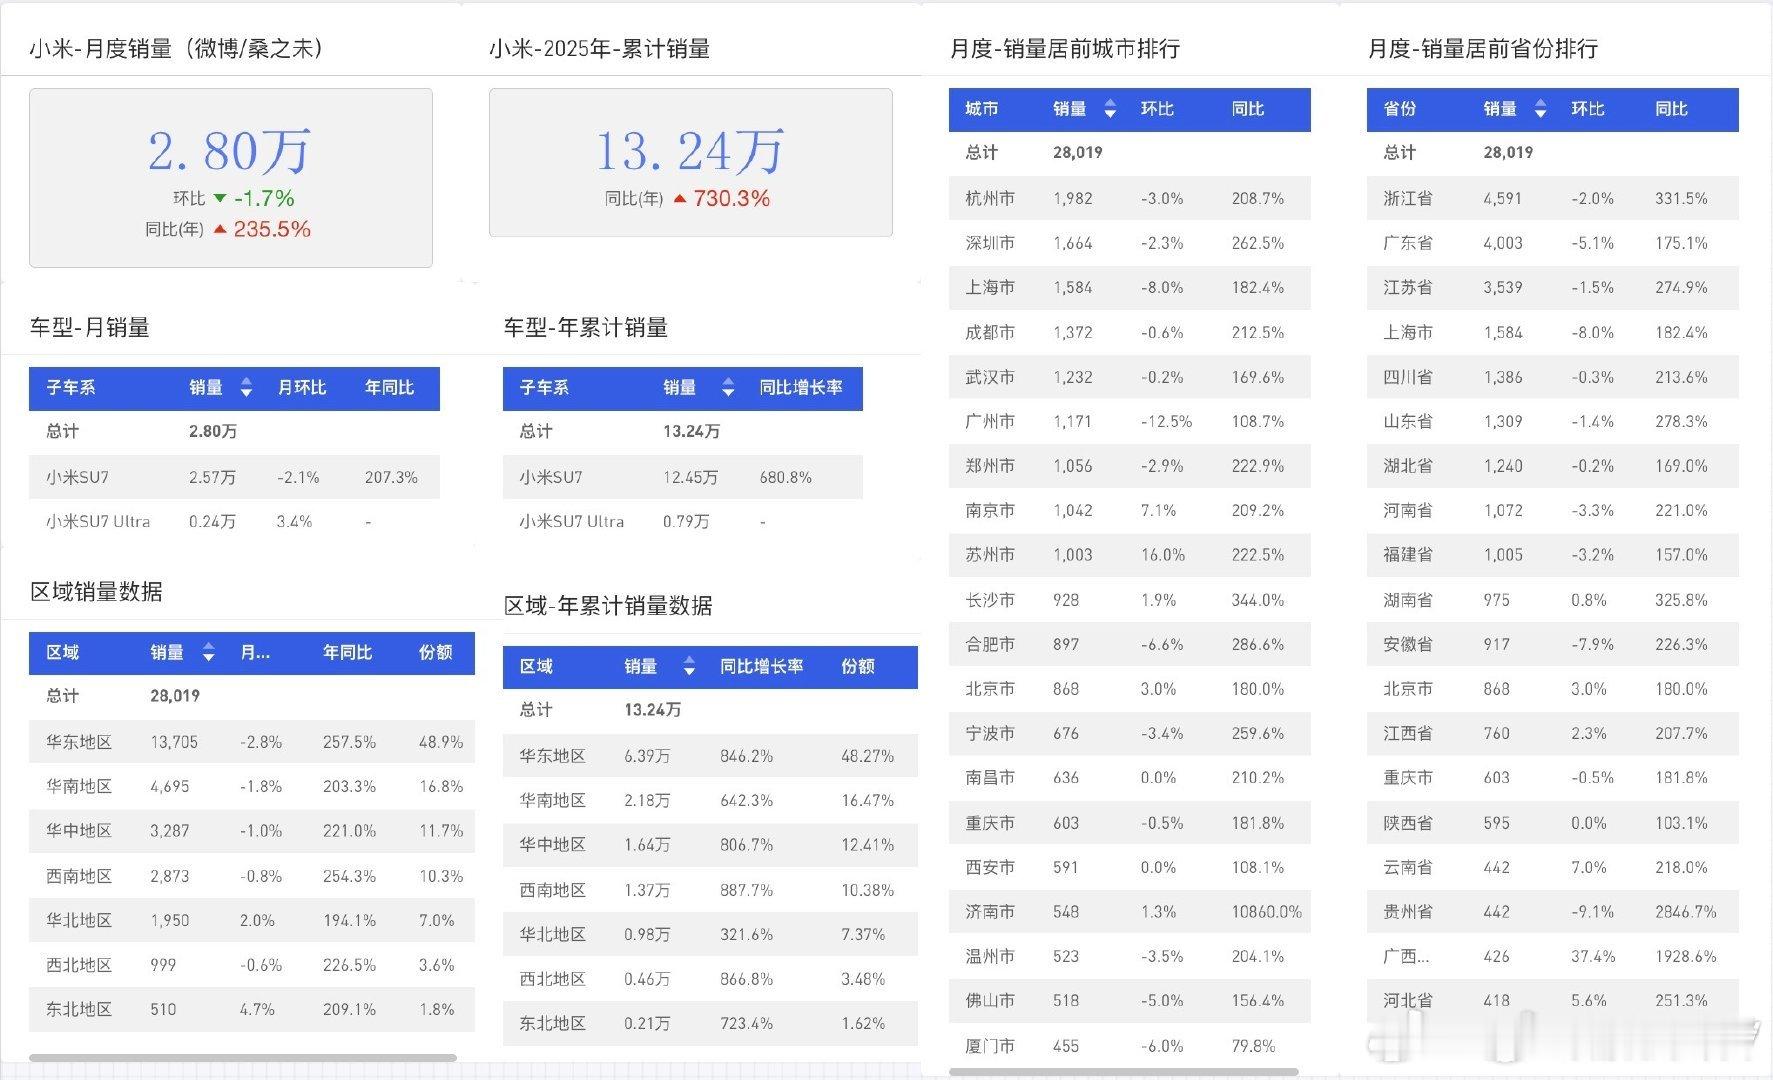Select 广州市 row in city ranking

click(1129, 421)
